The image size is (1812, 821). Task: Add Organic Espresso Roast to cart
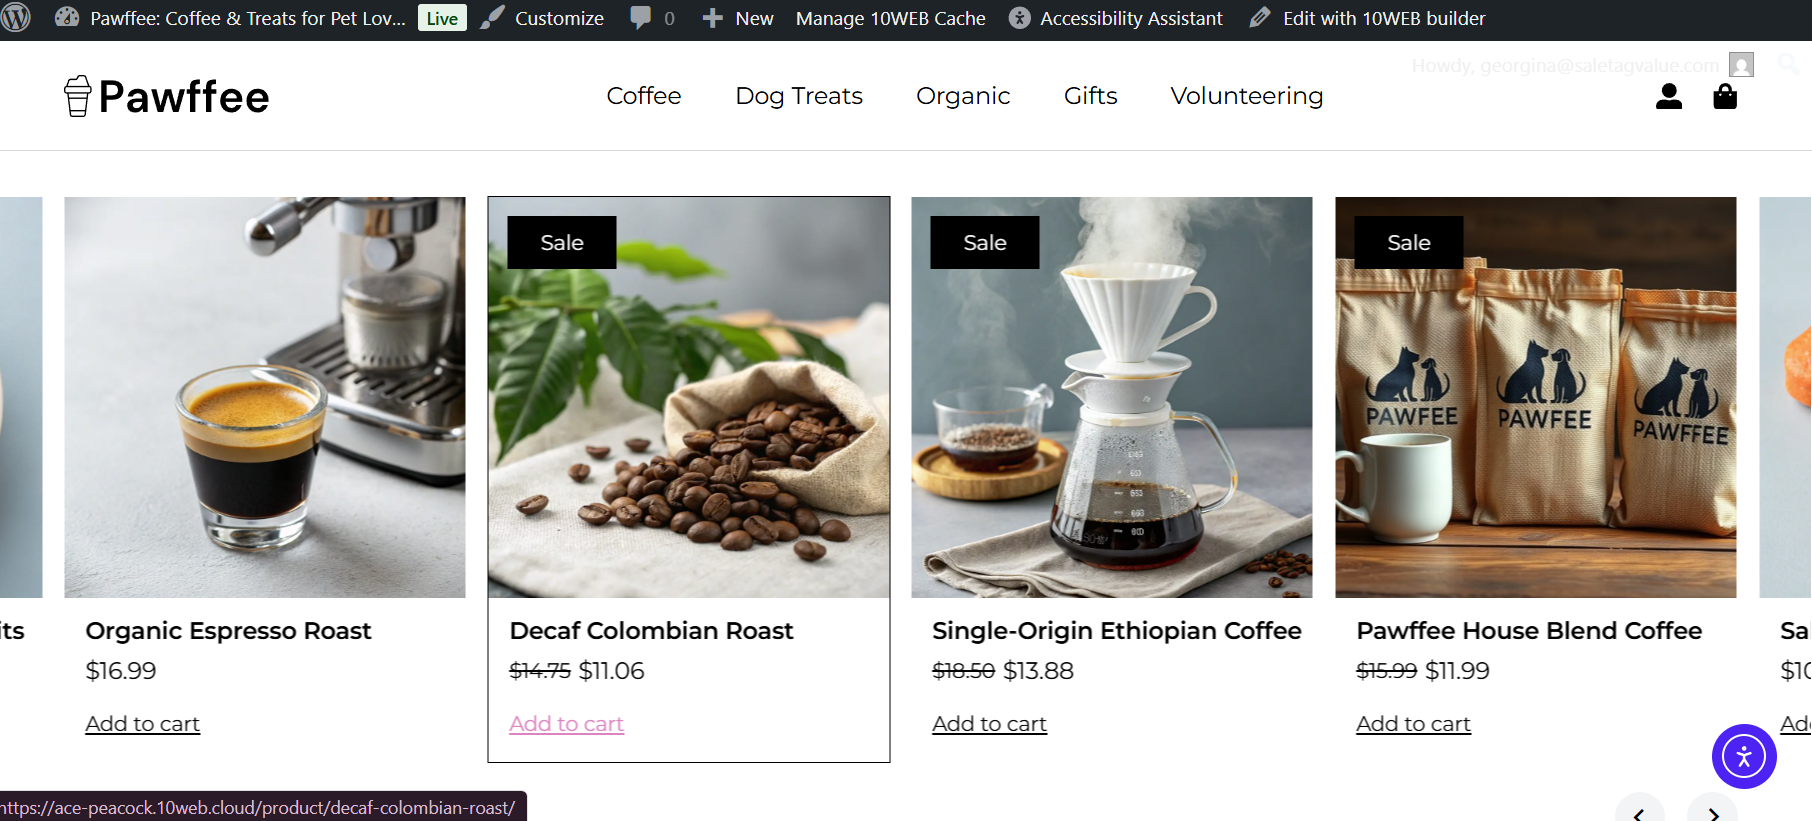point(143,724)
